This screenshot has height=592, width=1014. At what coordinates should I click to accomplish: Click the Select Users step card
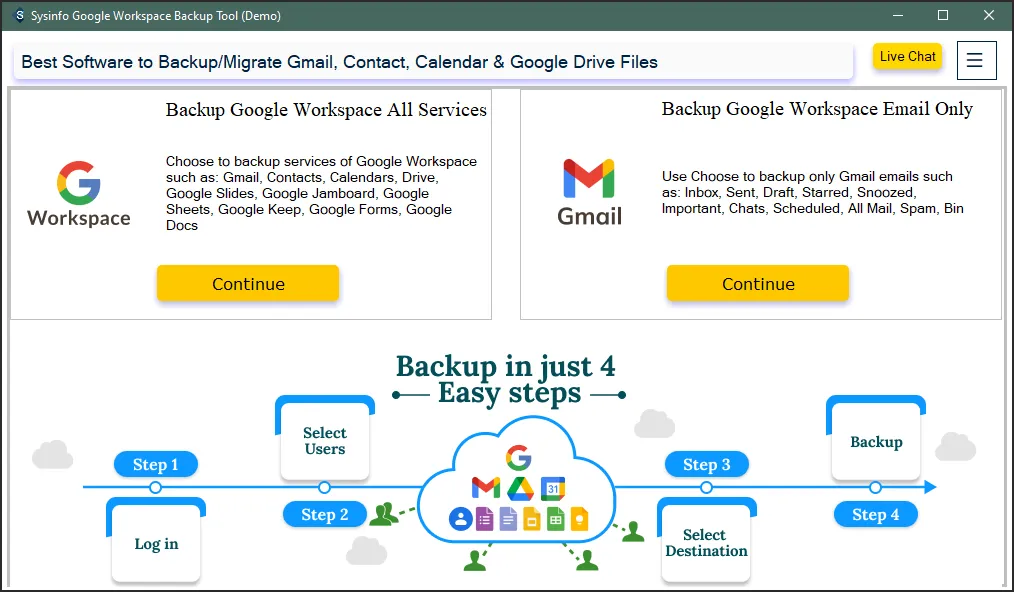(325, 439)
